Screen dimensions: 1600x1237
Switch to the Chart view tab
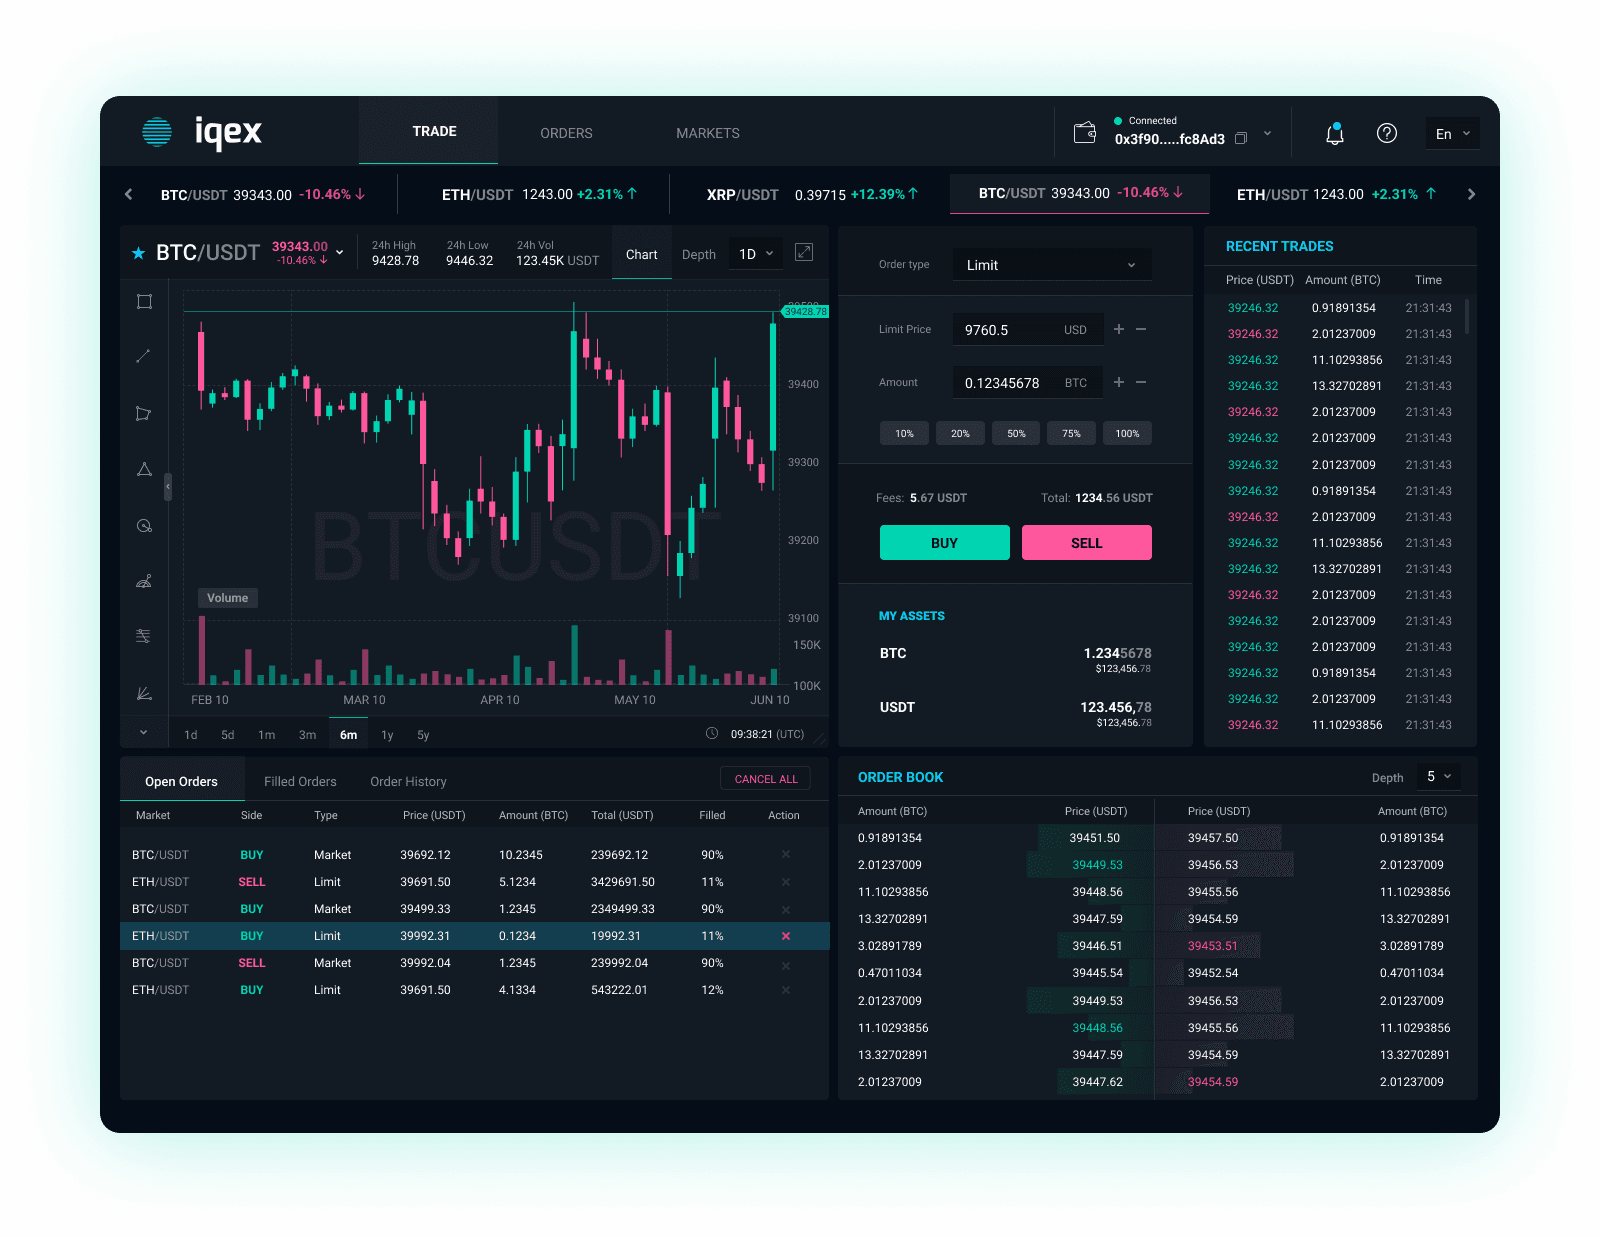click(642, 254)
